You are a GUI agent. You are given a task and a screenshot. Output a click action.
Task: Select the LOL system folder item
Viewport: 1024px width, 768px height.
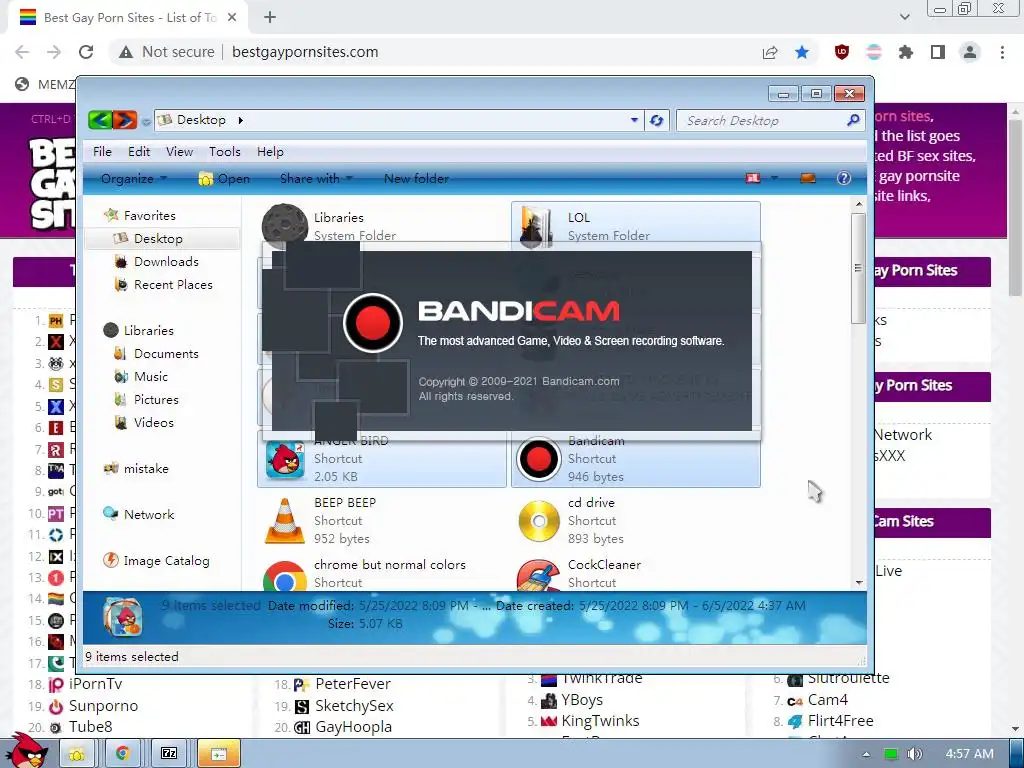tap(635, 225)
